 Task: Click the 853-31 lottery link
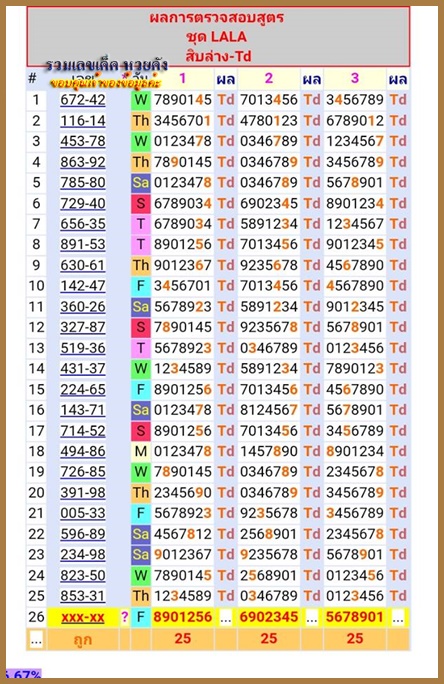pos(83,596)
